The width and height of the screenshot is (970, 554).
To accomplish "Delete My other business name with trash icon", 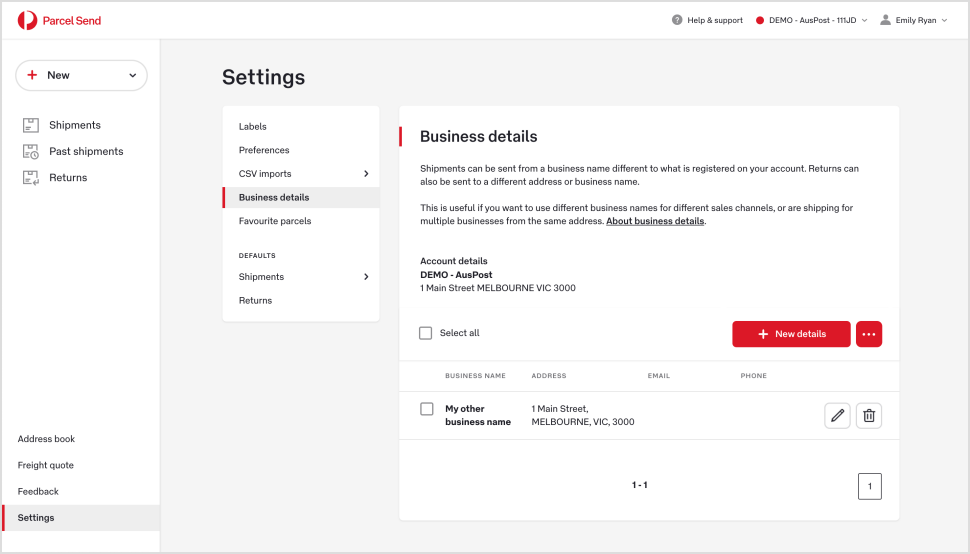I will coord(869,415).
